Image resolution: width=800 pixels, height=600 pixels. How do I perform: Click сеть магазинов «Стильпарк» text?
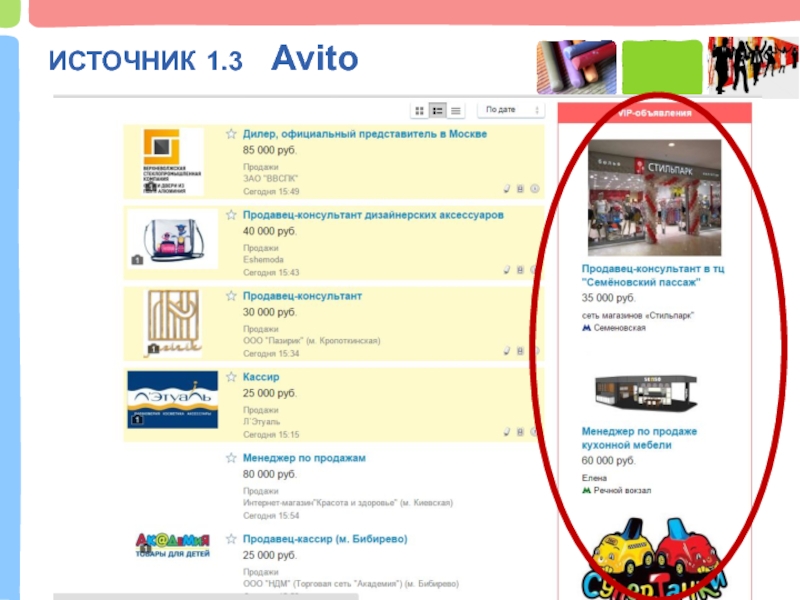click(x=638, y=316)
